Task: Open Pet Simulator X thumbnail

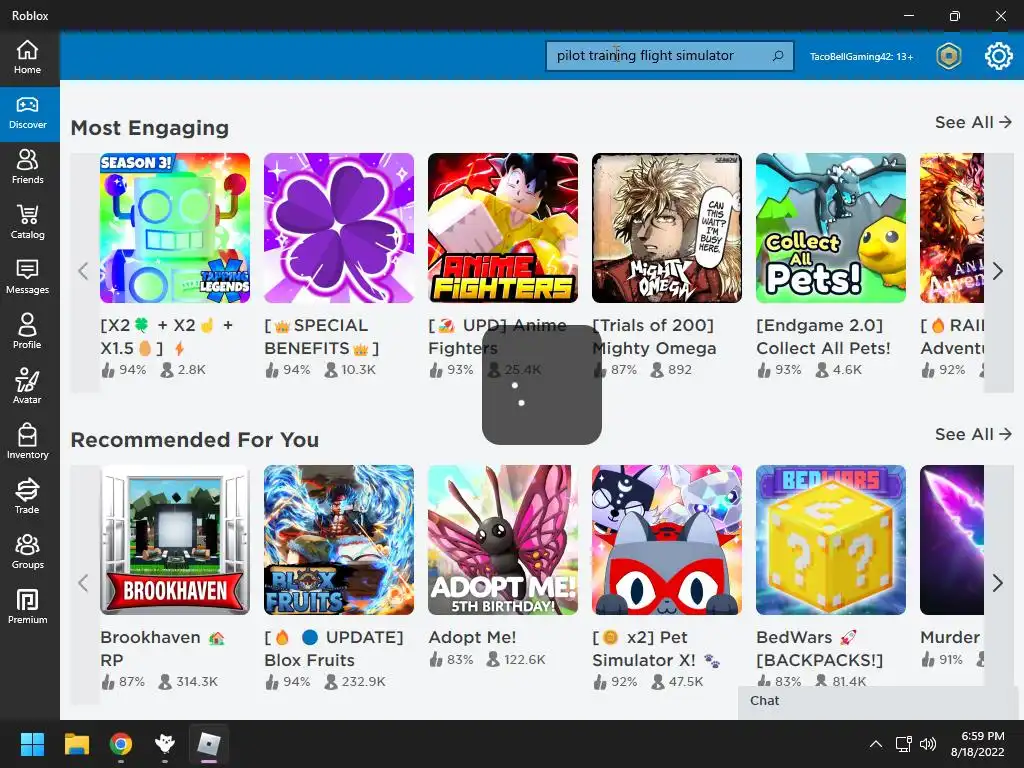Action: tap(667, 540)
